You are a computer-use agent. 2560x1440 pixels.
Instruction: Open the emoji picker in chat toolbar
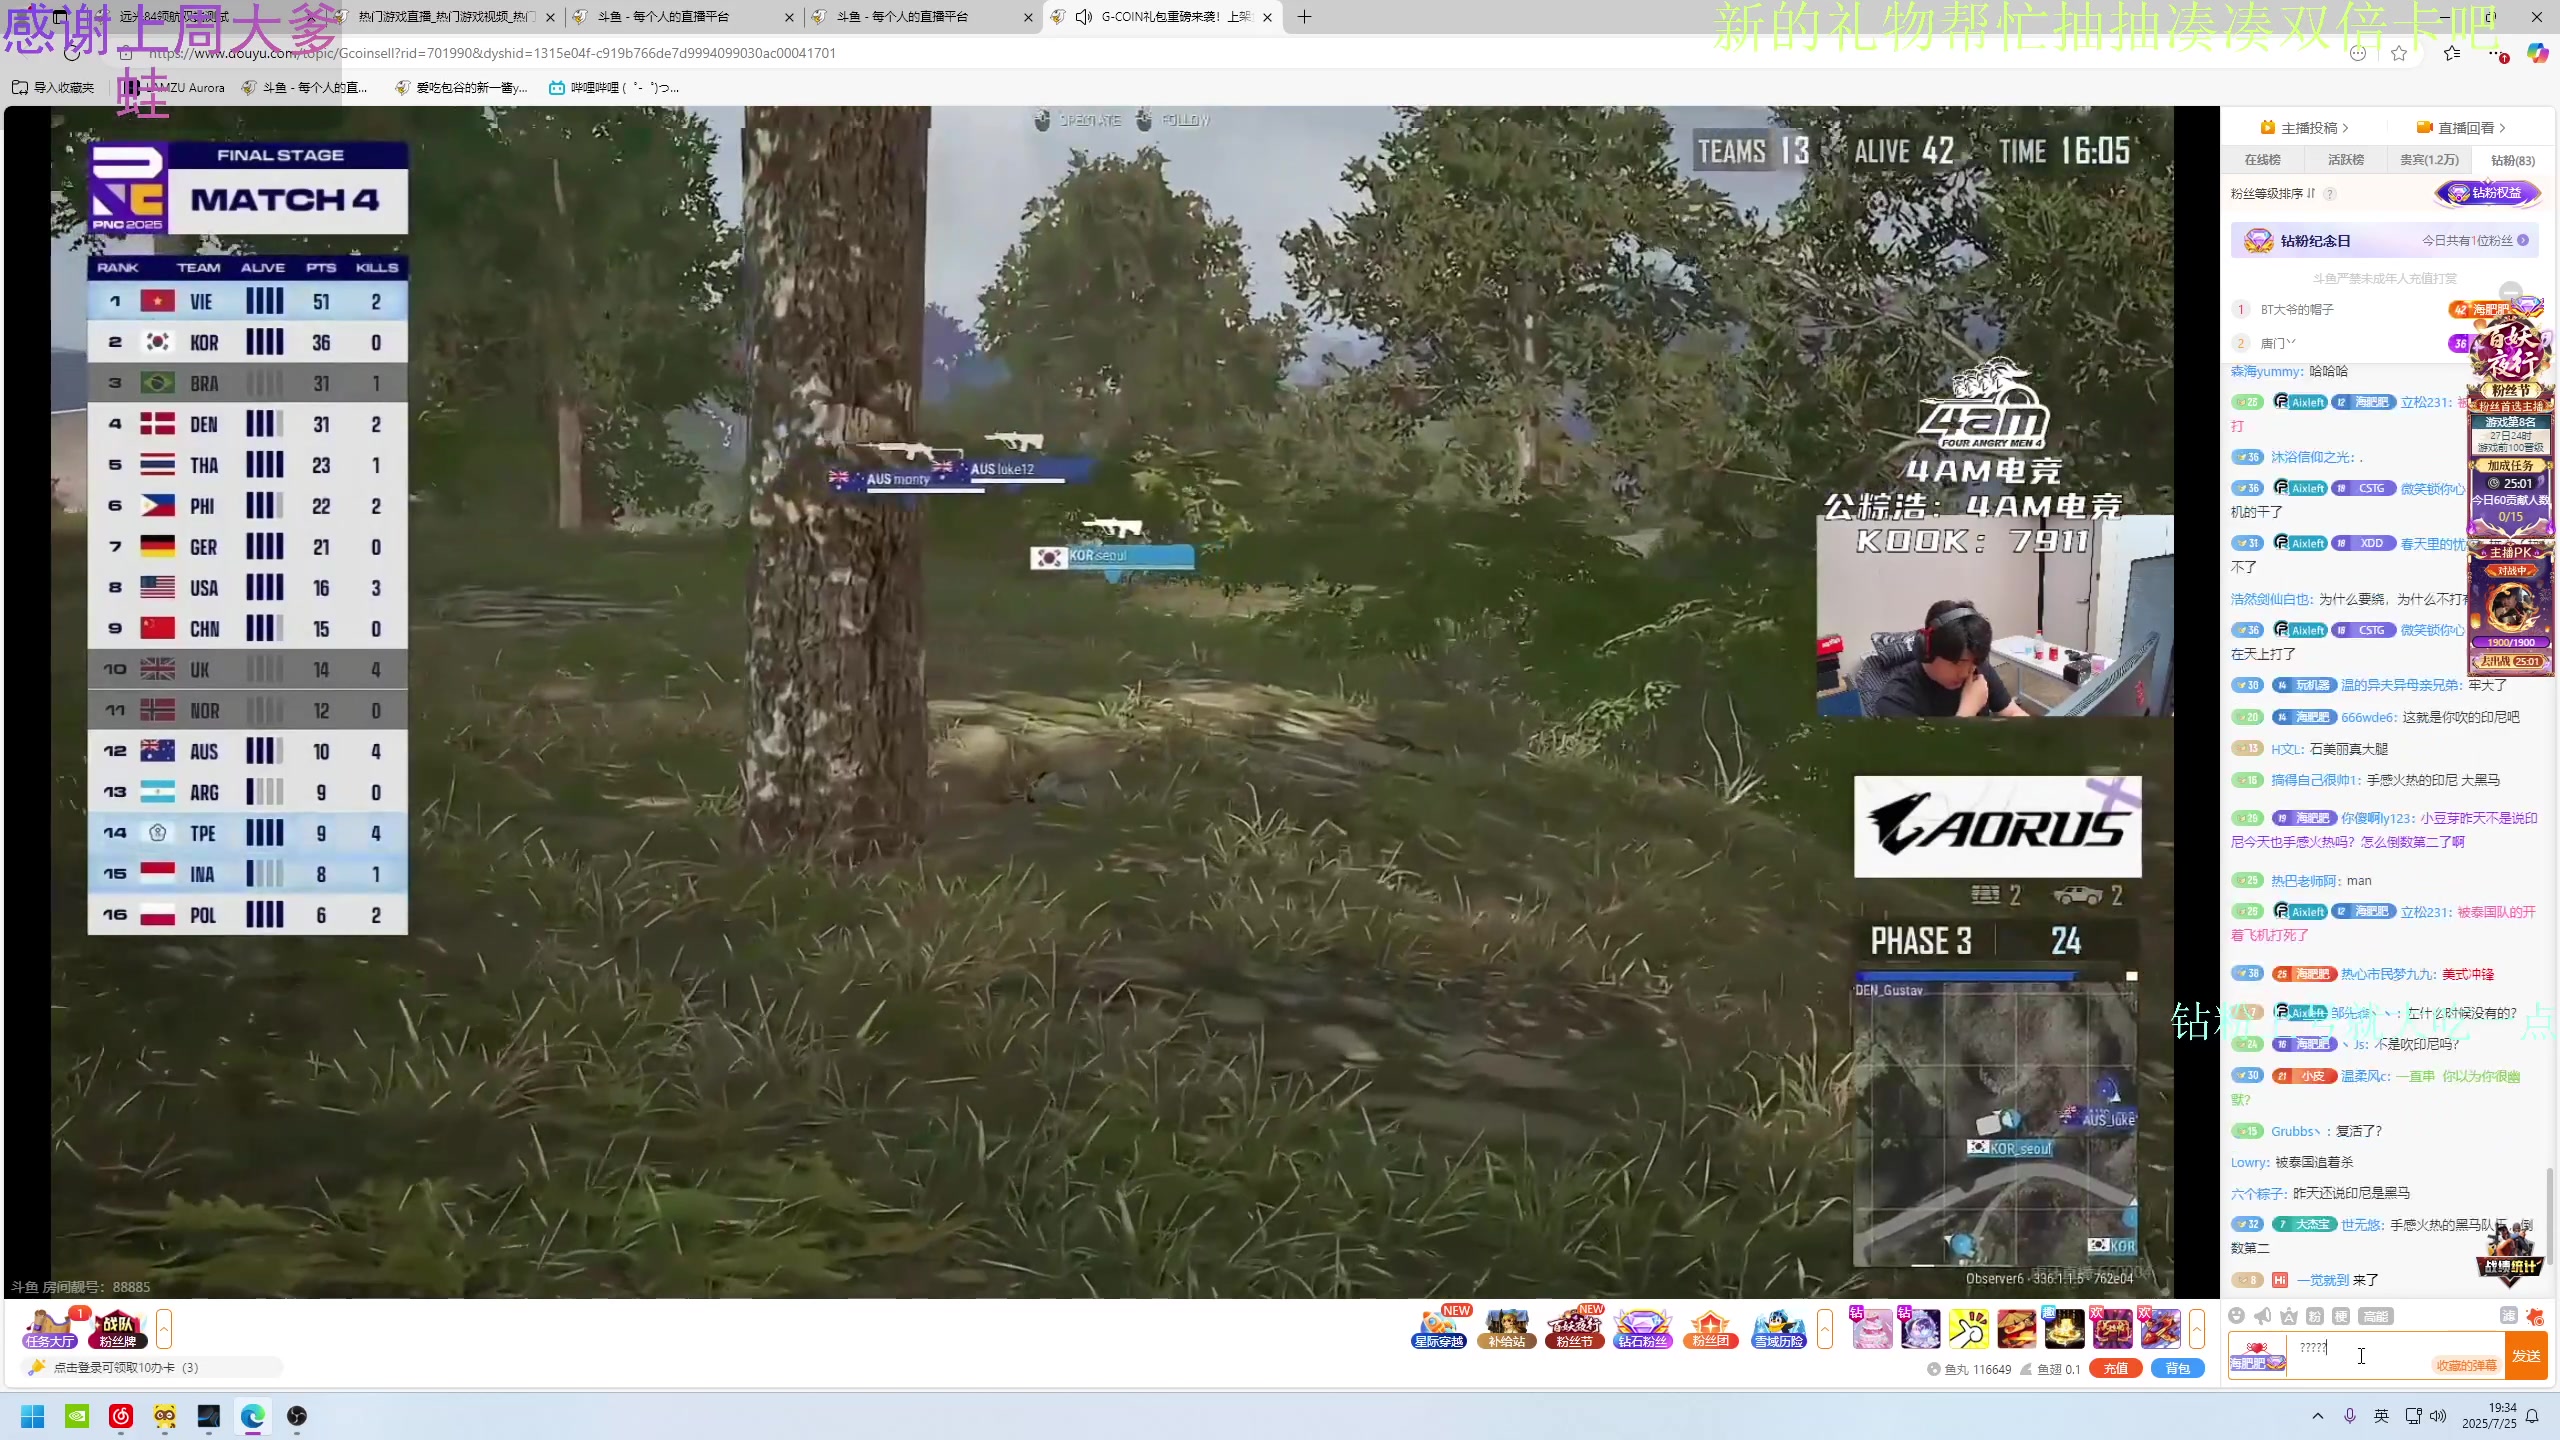point(2237,1316)
